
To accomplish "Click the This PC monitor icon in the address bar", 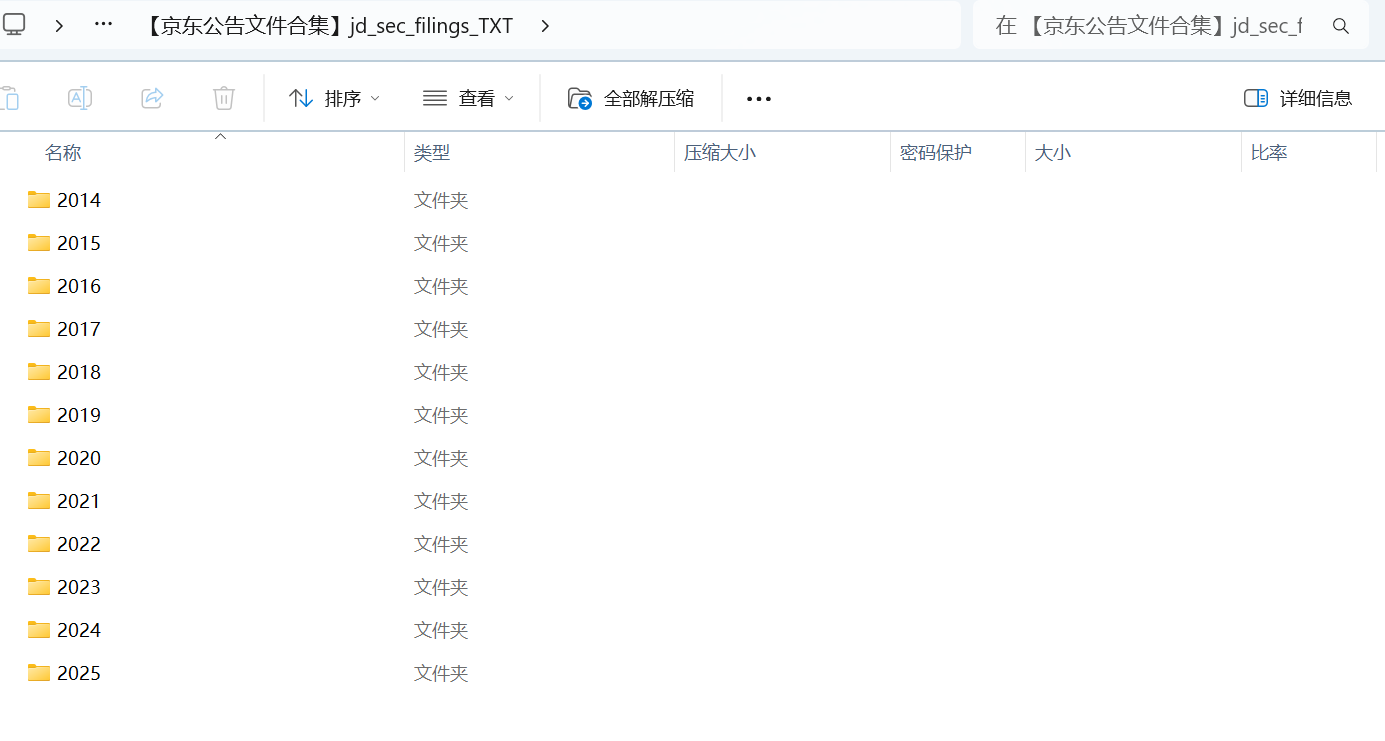I will point(13,25).
